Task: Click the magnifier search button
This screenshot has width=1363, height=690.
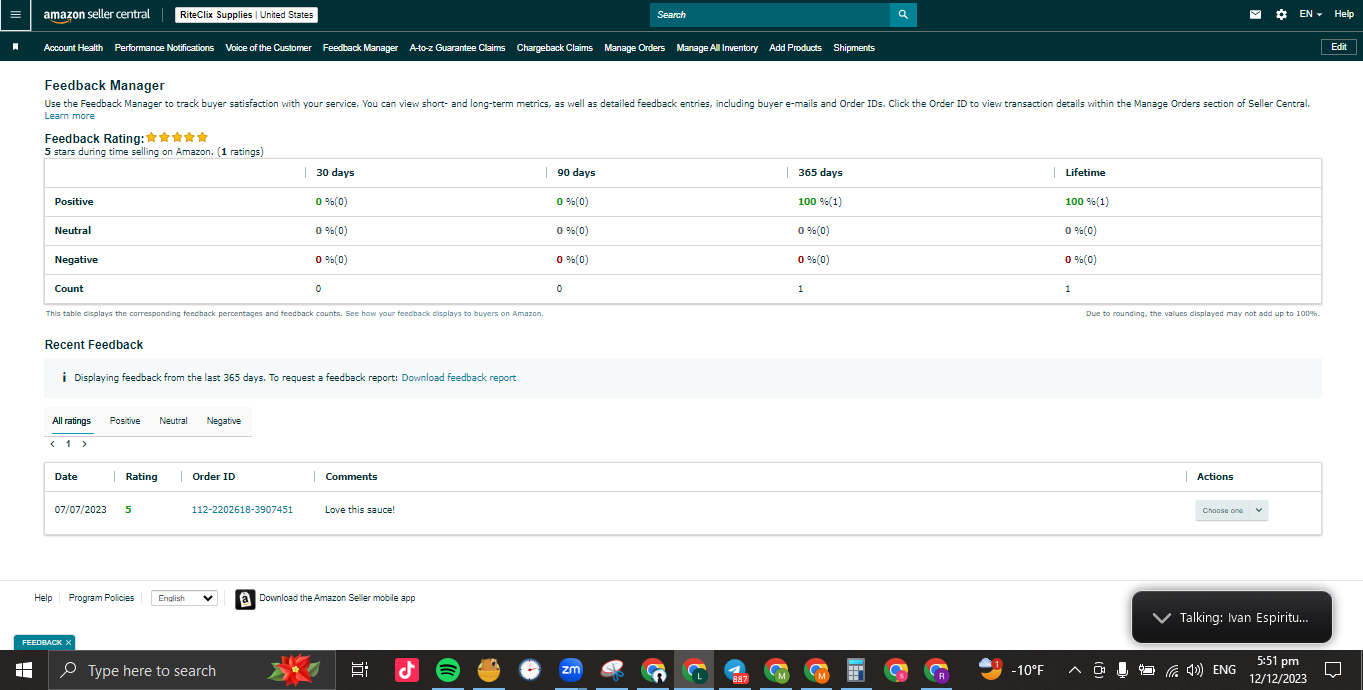Action: tap(903, 15)
